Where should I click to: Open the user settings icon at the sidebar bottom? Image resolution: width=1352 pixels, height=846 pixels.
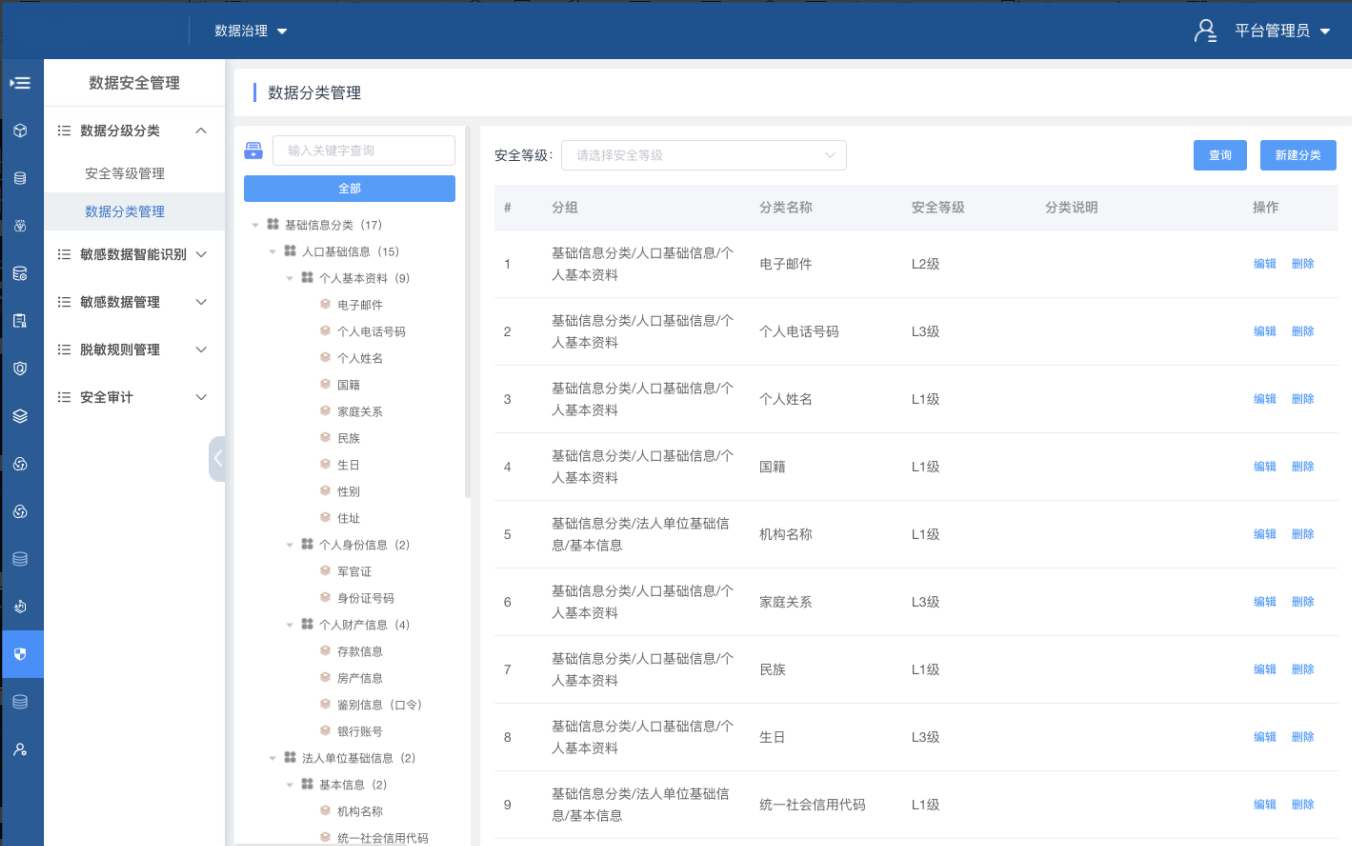click(20, 749)
